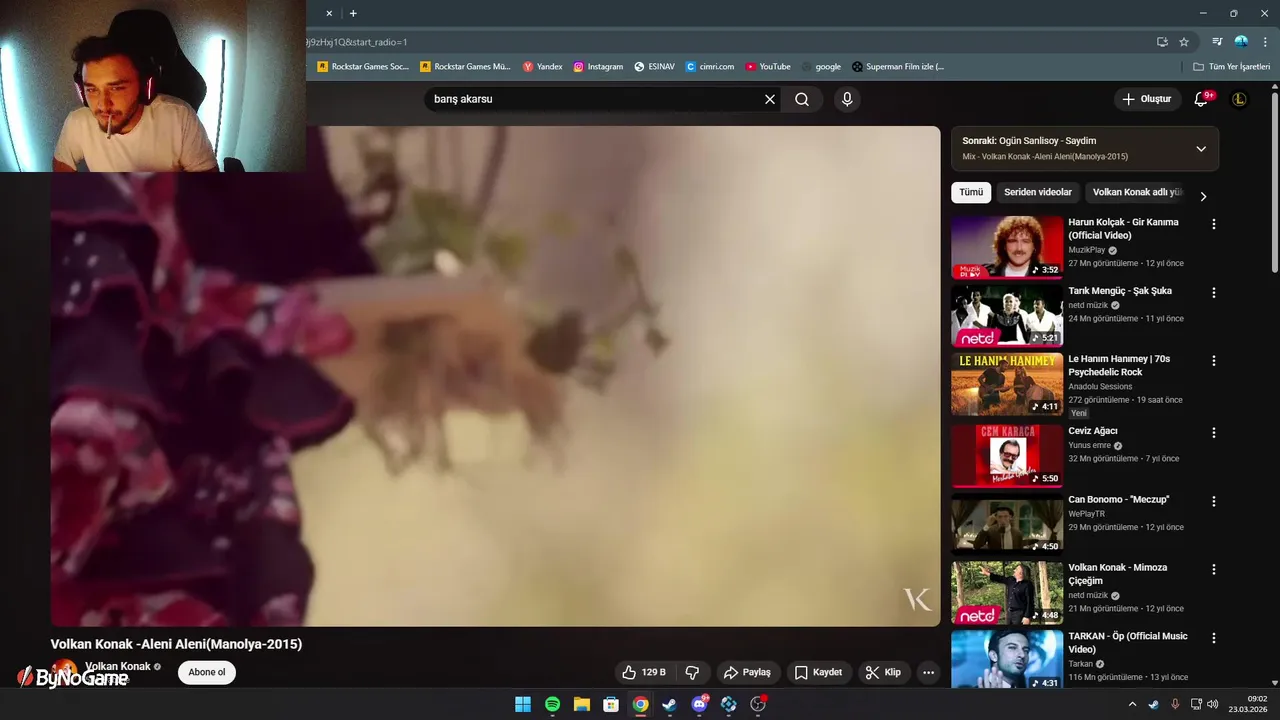Image resolution: width=1280 pixels, height=720 pixels.
Task: Open Spotify from the taskbar
Action: [552, 704]
